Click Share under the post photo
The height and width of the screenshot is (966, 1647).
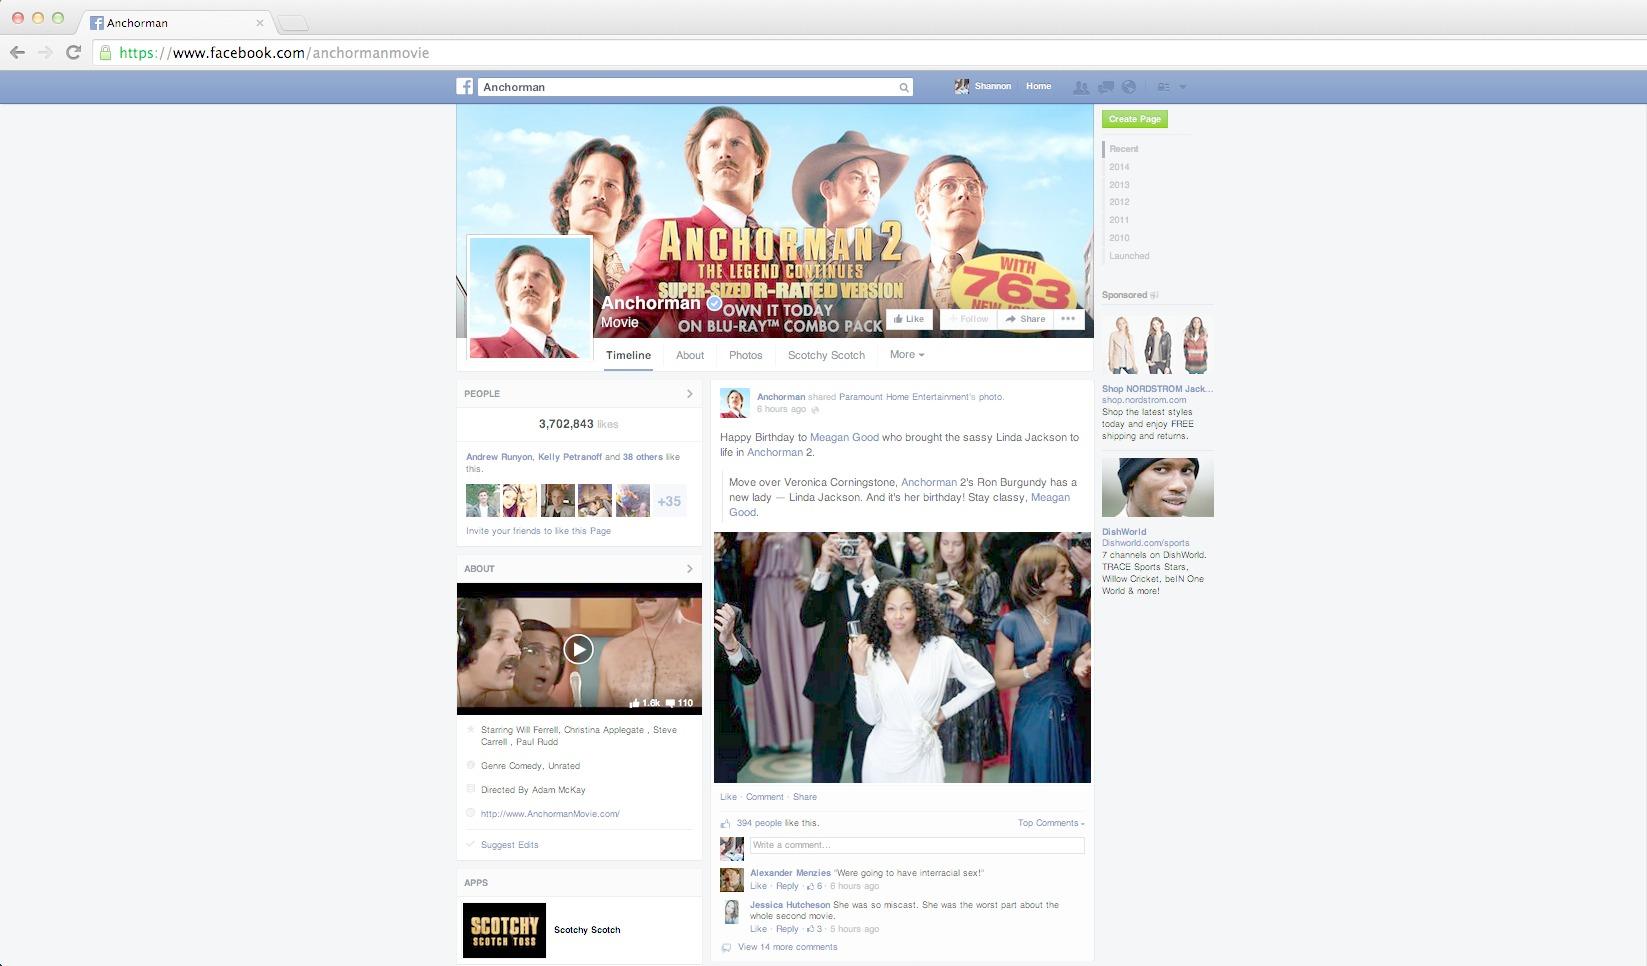[805, 797]
